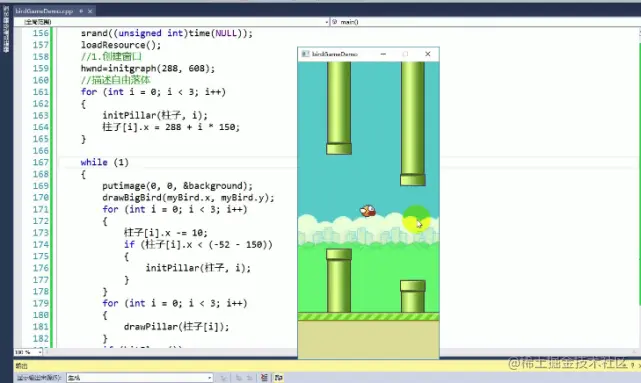641x383 pixels.
Task: Close the birdGameDemo game window
Action: (x=428, y=54)
